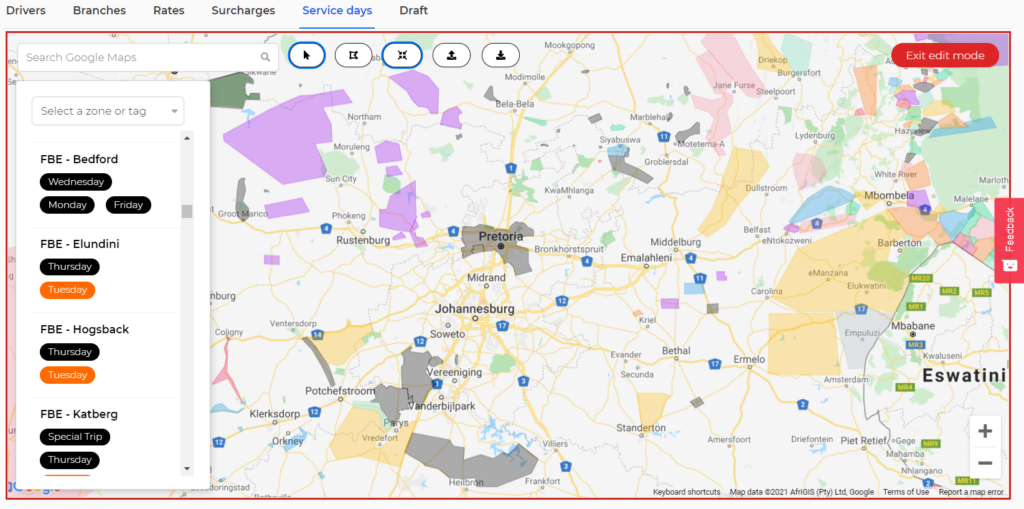Toggle Thursday tag under FBE - Hogsback
The width and height of the screenshot is (1024, 509).
70,352
